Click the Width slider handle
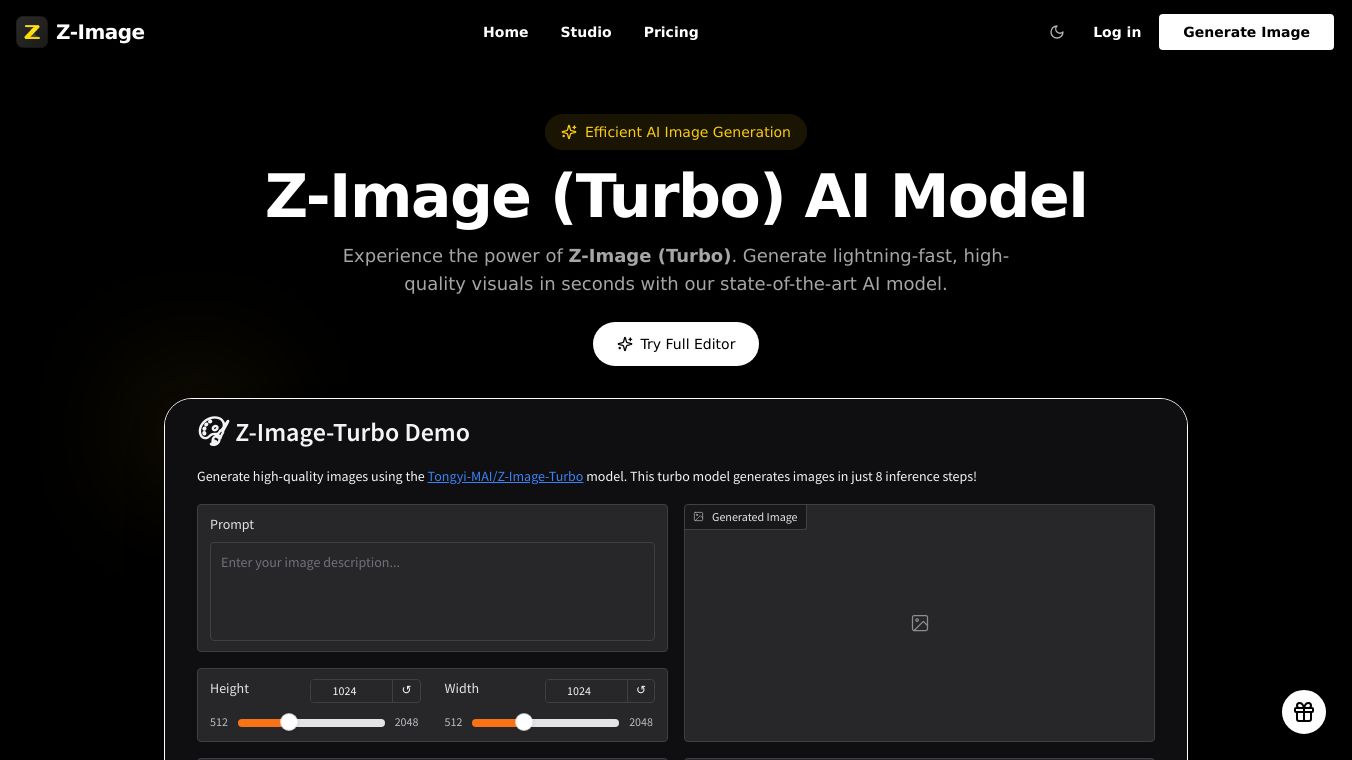This screenshot has height=760, width=1352. tap(524, 722)
